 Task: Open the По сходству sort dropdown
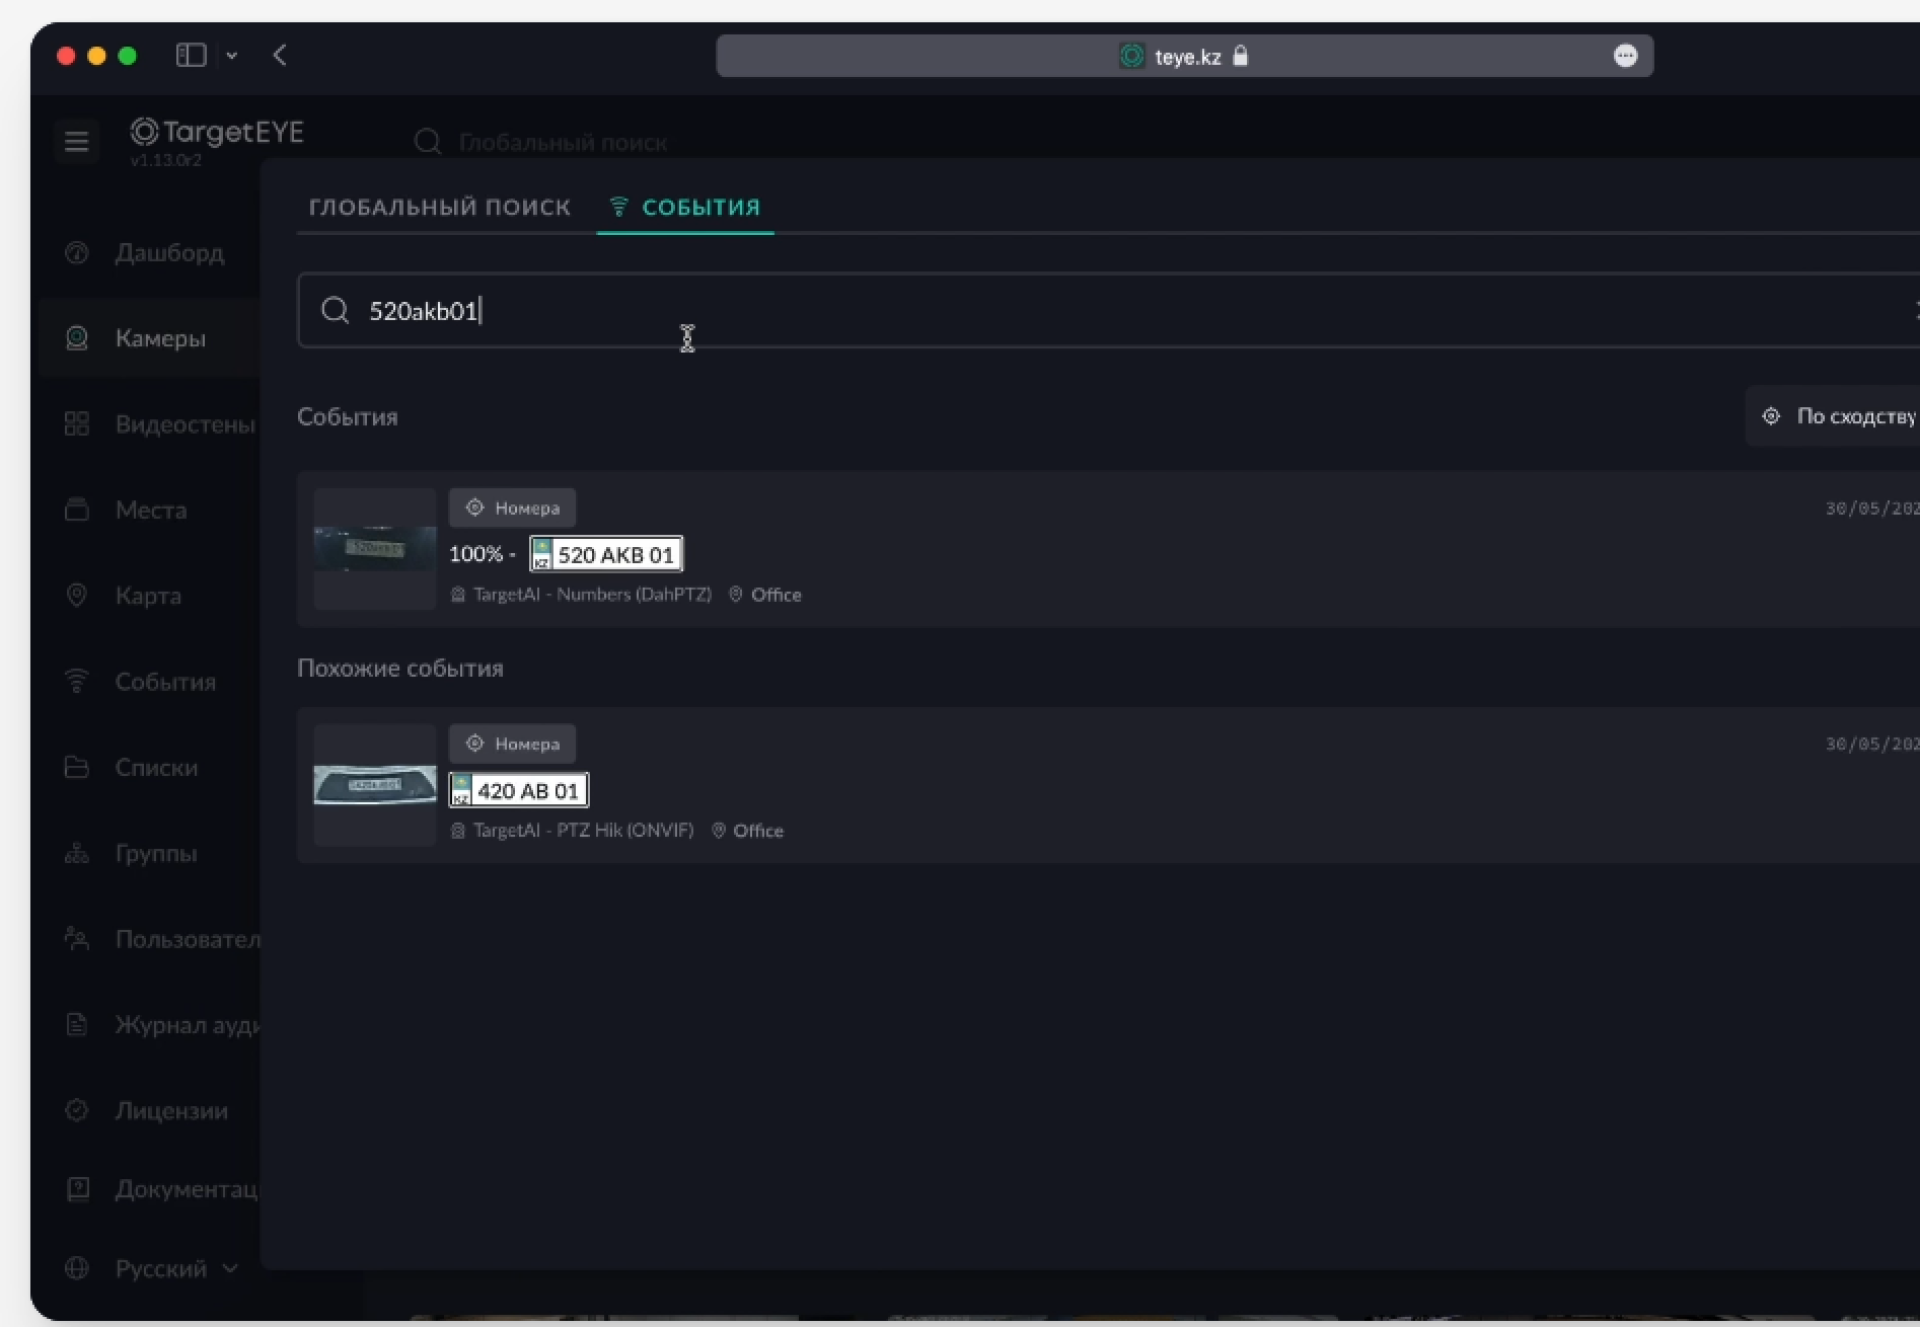pyautogui.click(x=1840, y=416)
